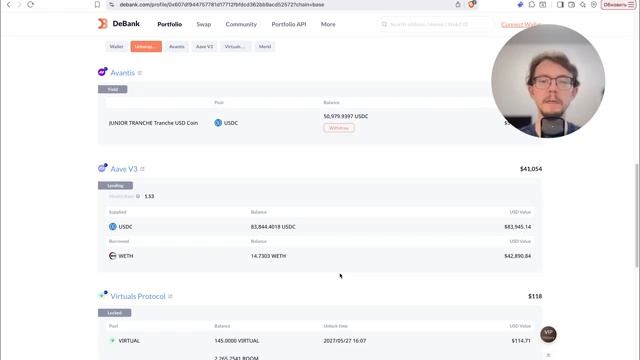The height and width of the screenshot is (360, 640).
Task: Click browser back arrow
Action: [9, 4]
